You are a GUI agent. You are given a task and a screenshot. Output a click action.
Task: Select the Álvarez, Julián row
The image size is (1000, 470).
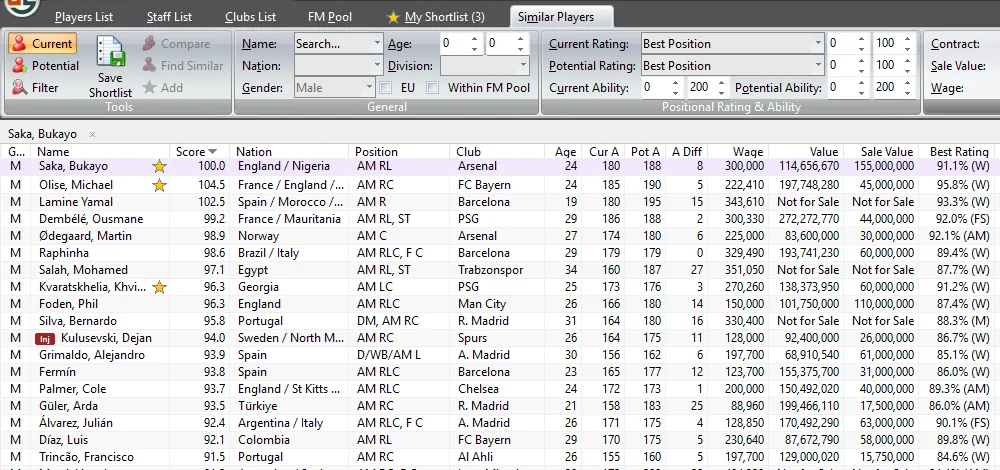tap(497, 423)
